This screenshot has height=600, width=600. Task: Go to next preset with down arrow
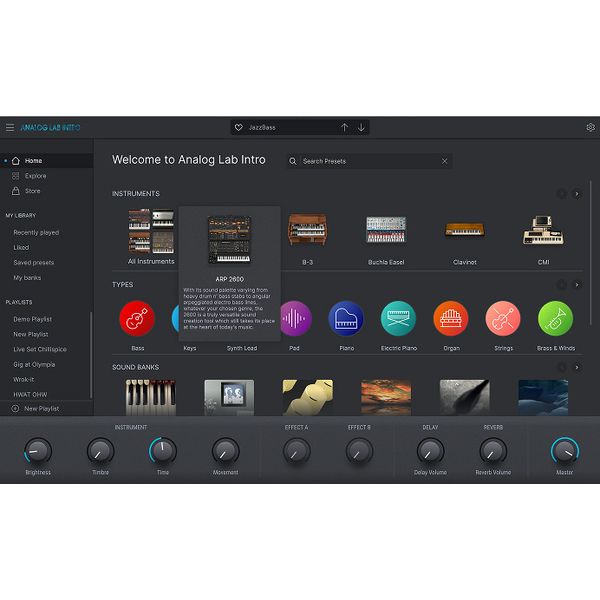point(361,127)
